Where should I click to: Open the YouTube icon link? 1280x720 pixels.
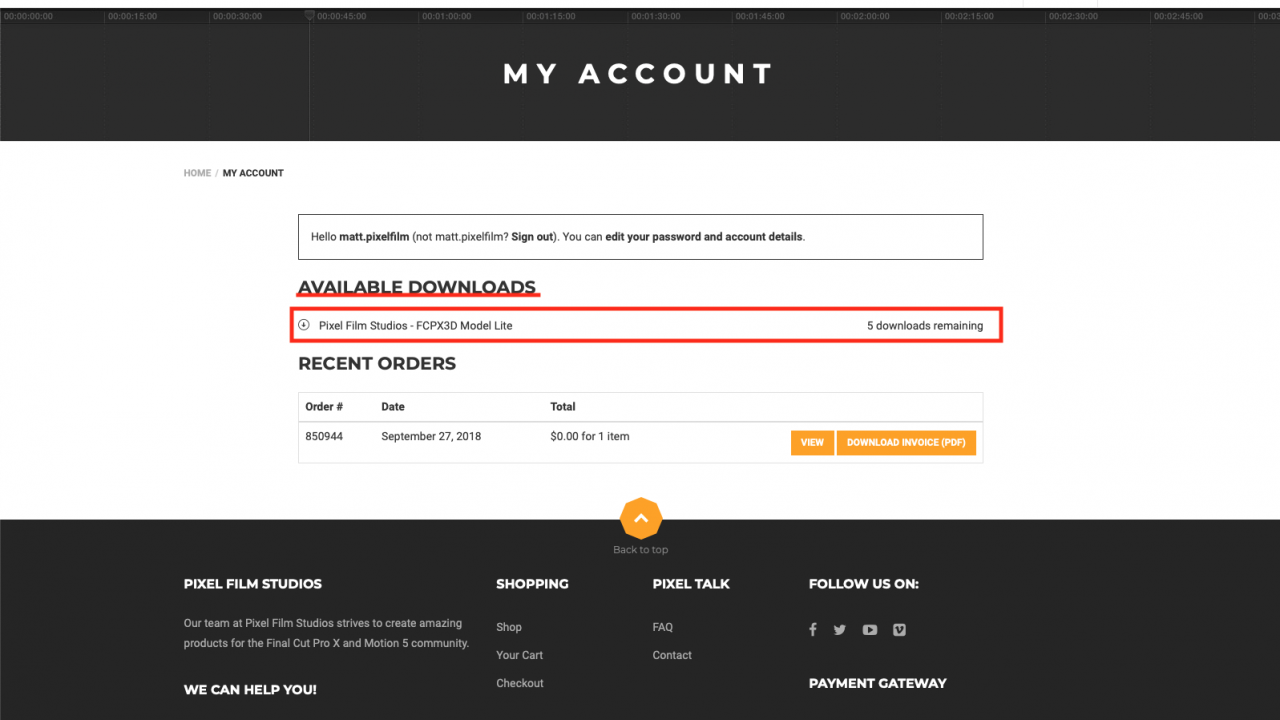click(x=870, y=630)
